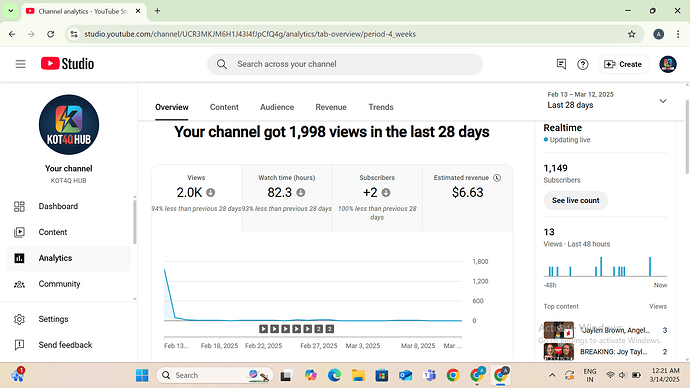This screenshot has height=388, width=690.
Task: Switch to the Content analytics tab
Action: [224, 107]
